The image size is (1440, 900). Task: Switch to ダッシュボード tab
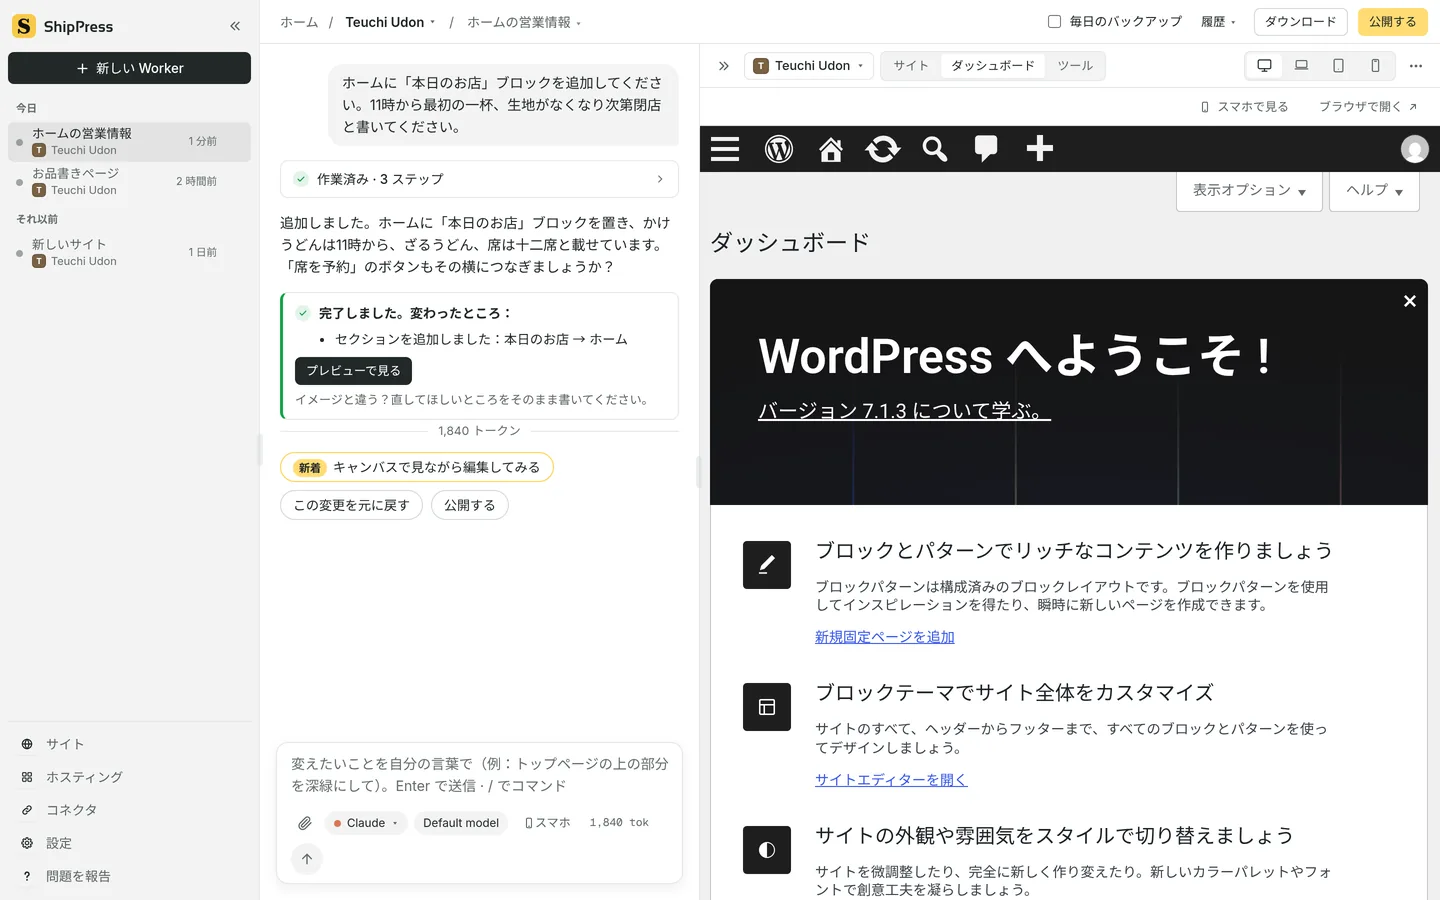click(x=993, y=66)
